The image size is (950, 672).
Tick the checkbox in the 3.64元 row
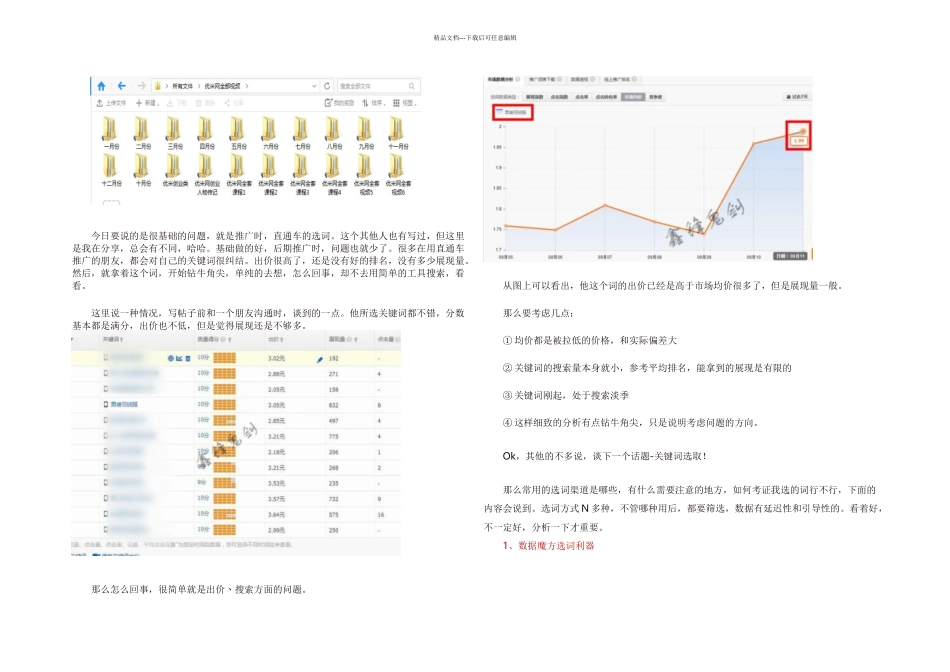pyautogui.click(x=105, y=514)
